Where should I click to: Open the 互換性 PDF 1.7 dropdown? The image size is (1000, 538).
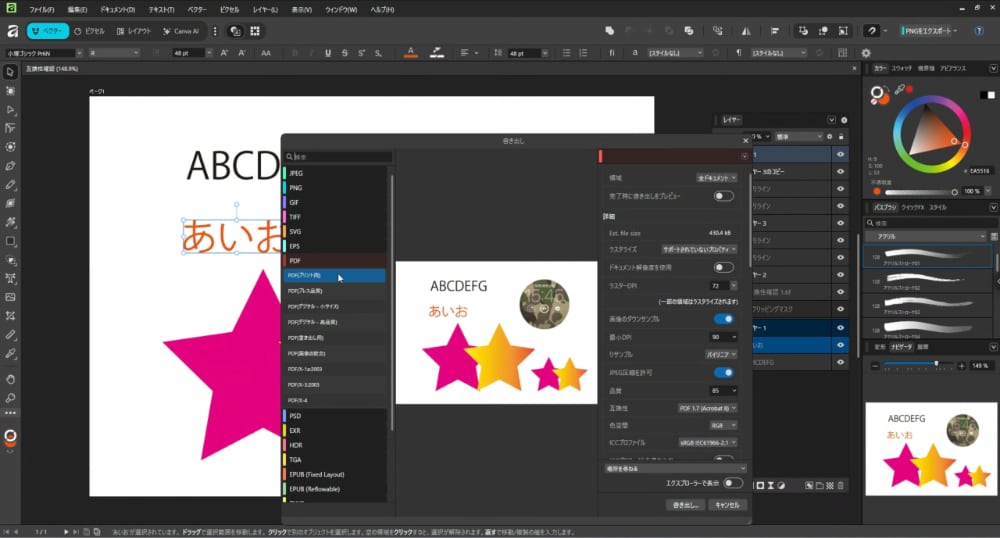pyautogui.click(x=708, y=408)
